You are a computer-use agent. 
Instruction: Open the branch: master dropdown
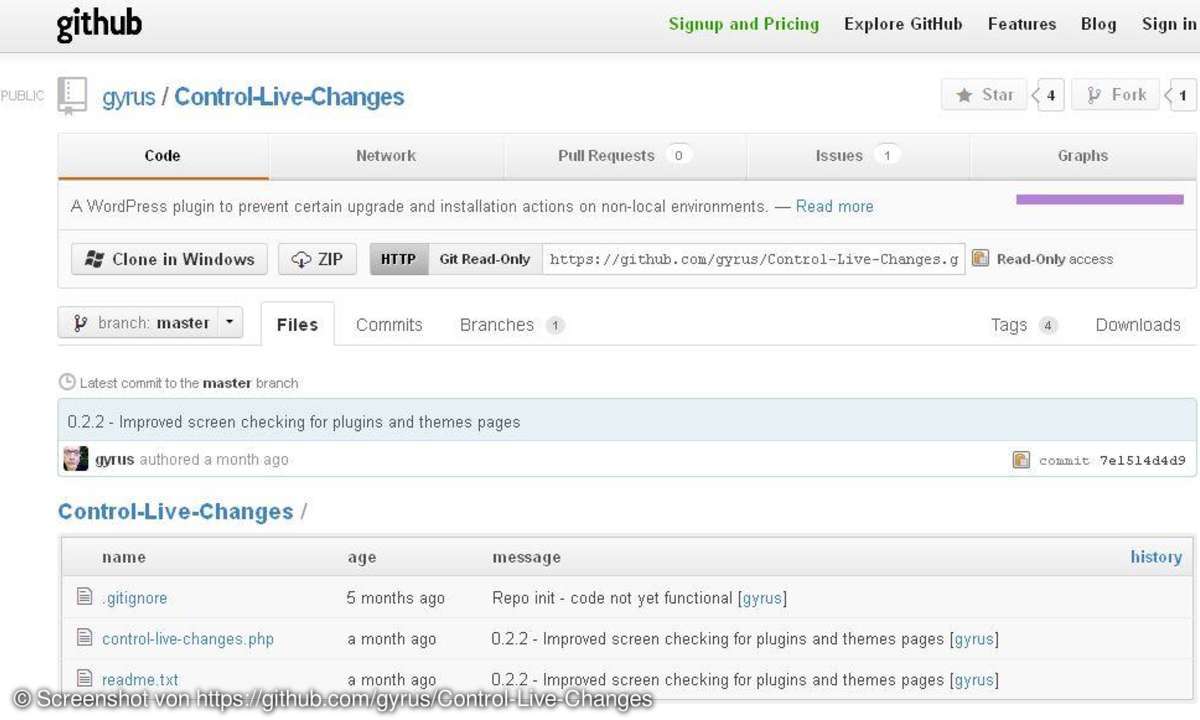point(150,323)
